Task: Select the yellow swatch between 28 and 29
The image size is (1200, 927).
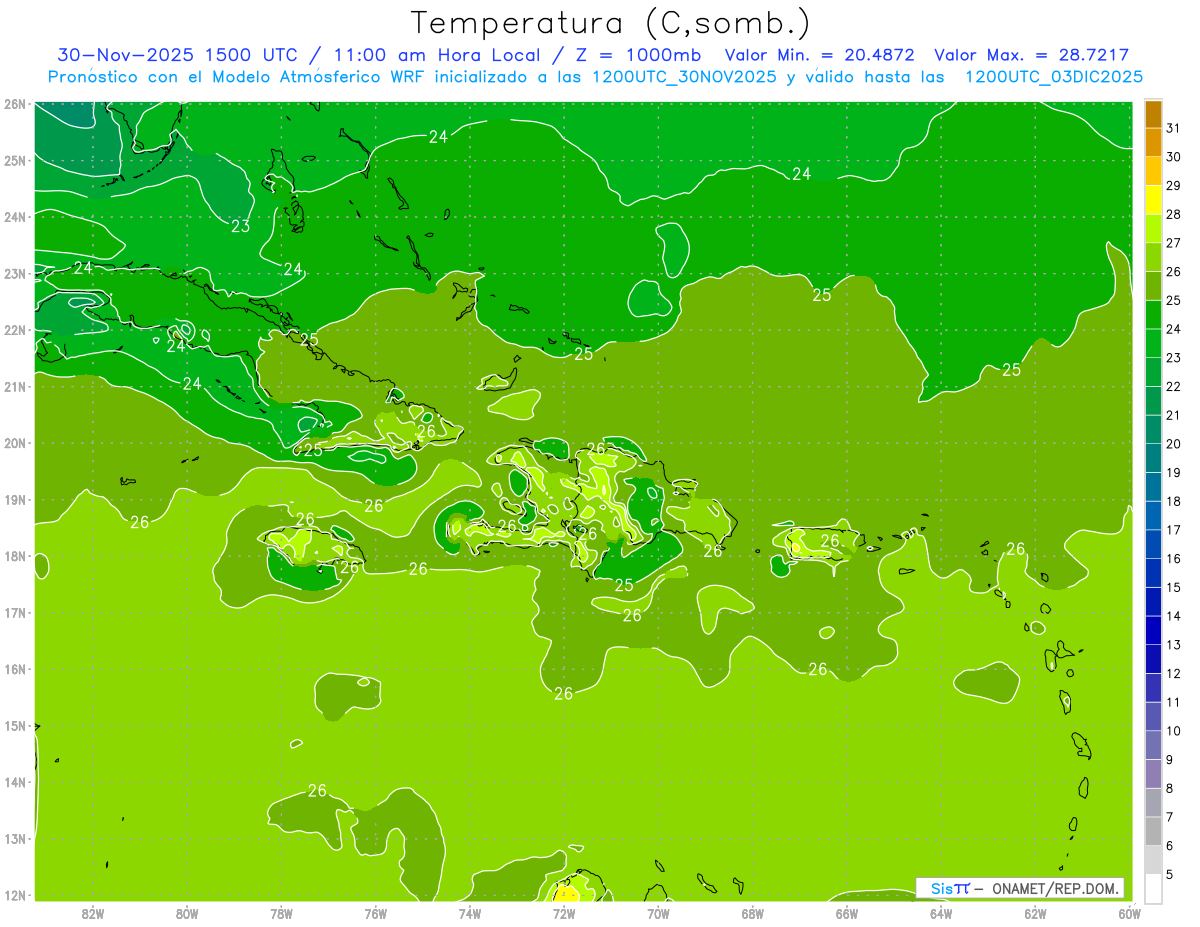Action: (x=1153, y=200)
